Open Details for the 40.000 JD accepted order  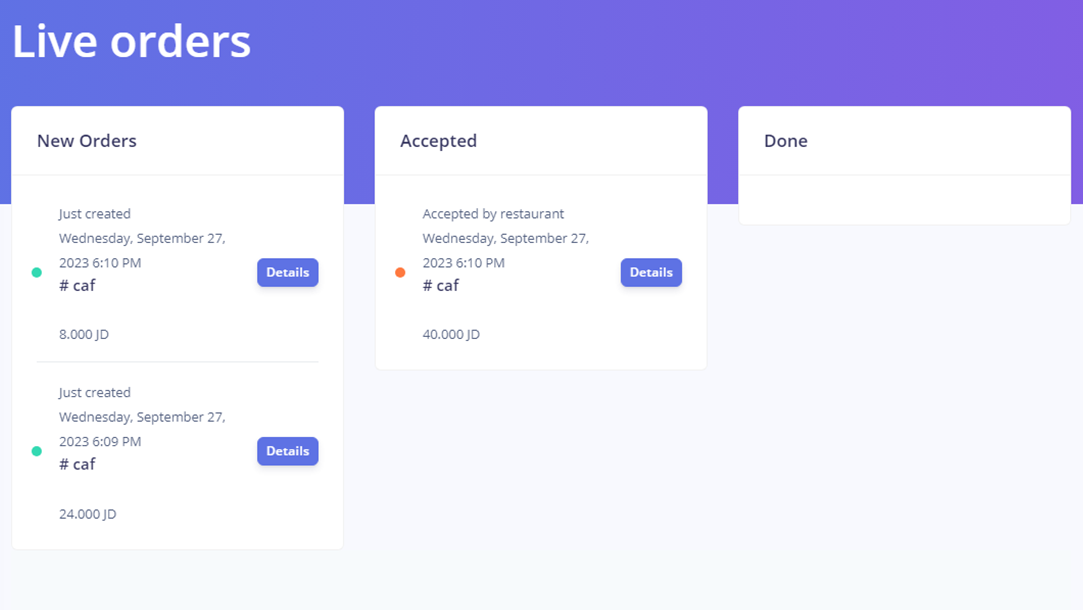pos(651,272)
